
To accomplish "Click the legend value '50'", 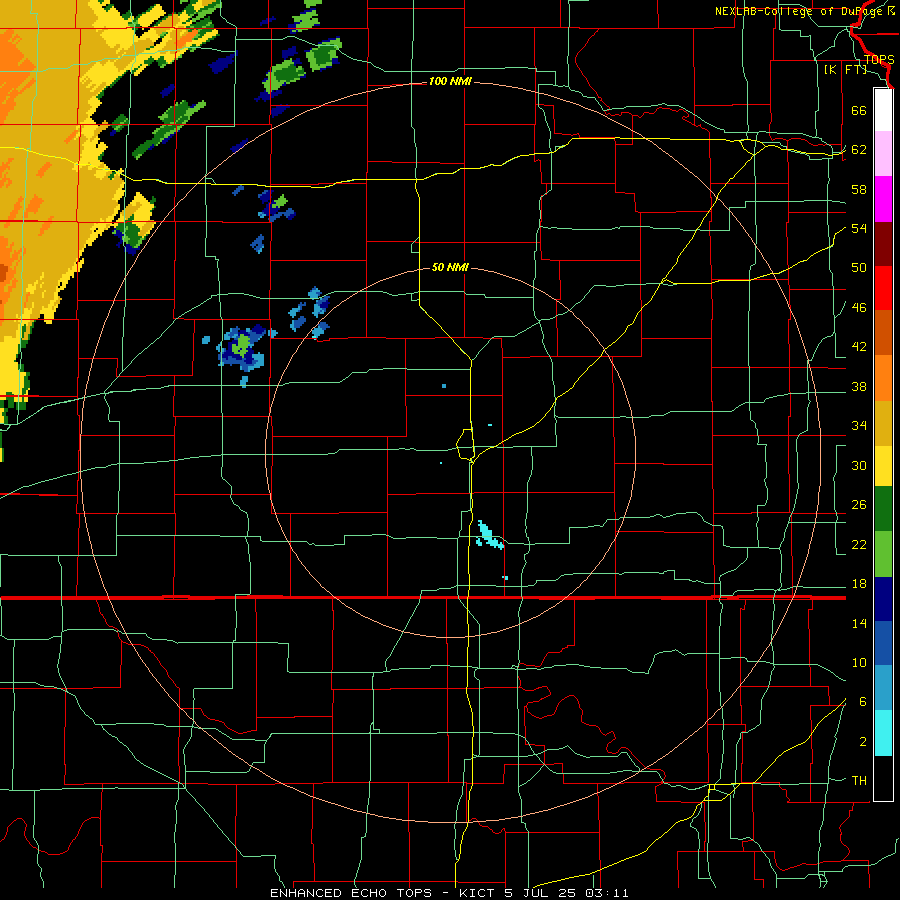I will tap(859, 268).
